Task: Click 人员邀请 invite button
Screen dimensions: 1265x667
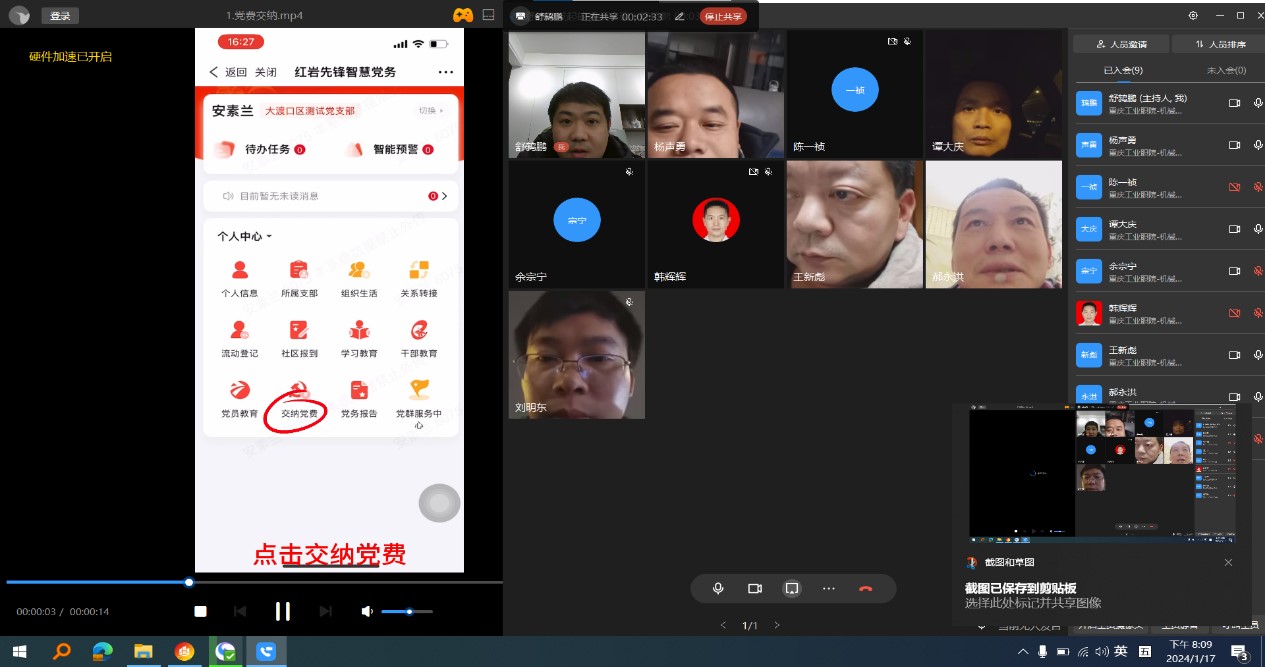Action: [1121, 44]
